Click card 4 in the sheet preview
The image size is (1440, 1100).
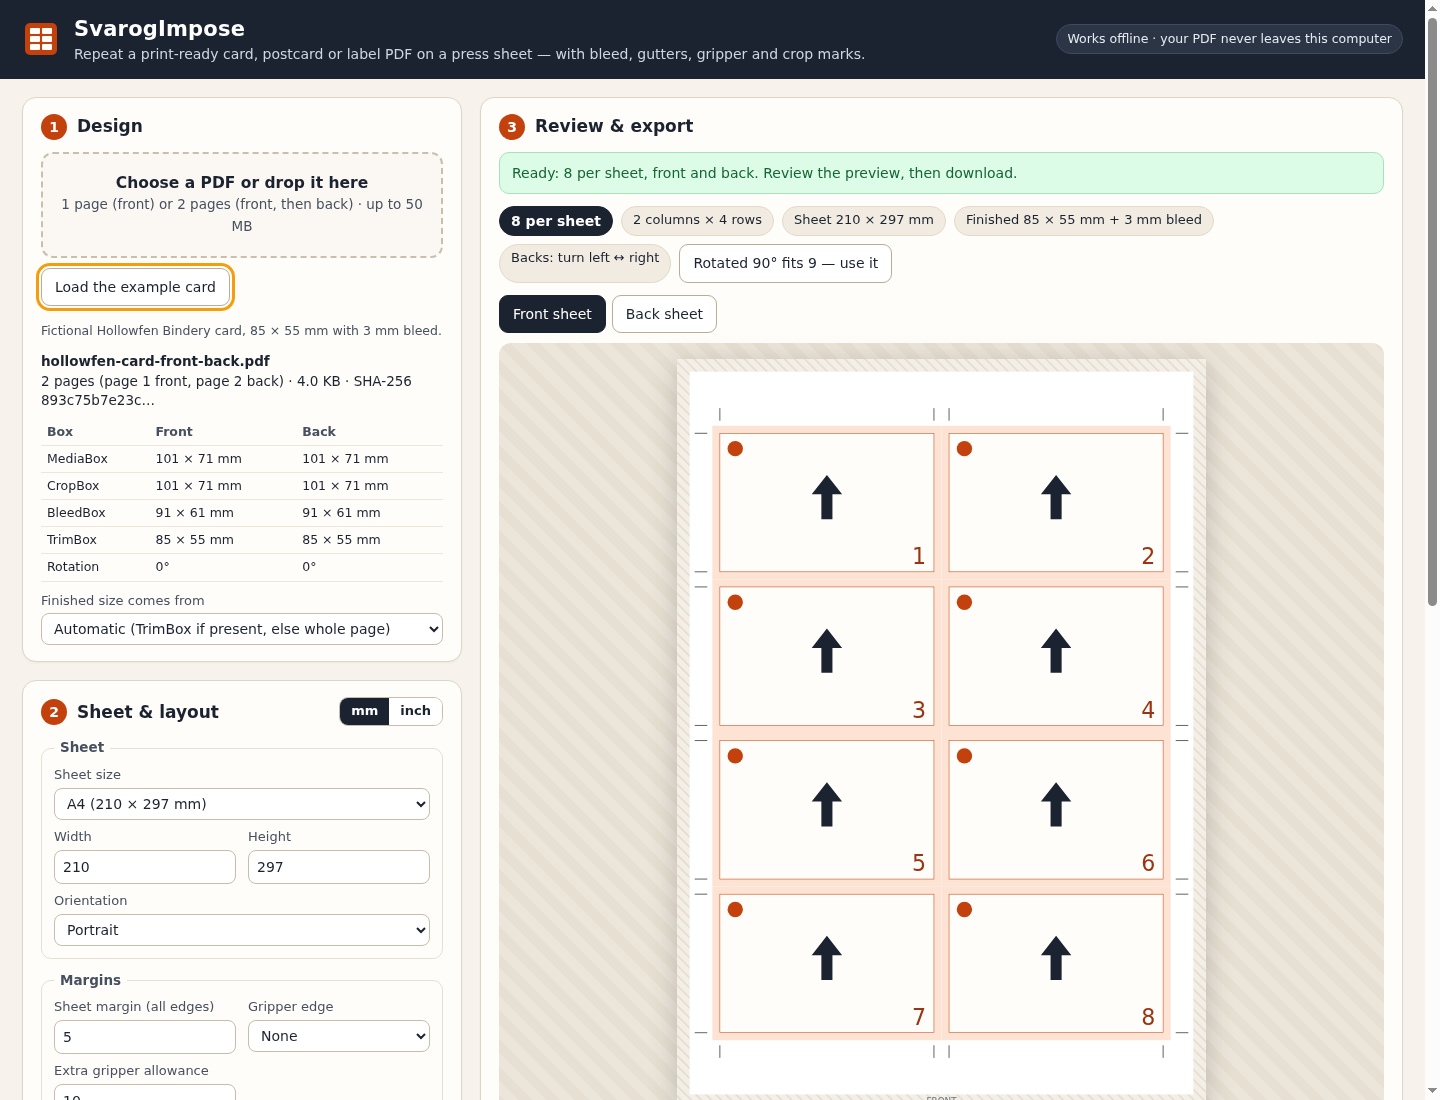click(x=1056, y=656)
